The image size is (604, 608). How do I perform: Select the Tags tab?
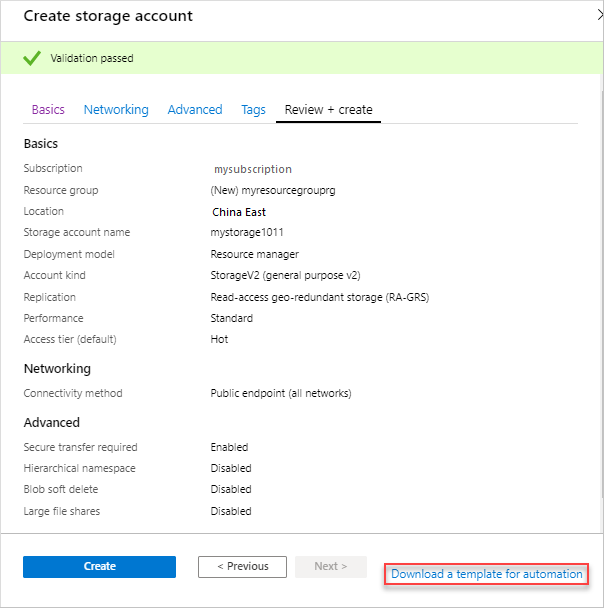tap(253, 110)
